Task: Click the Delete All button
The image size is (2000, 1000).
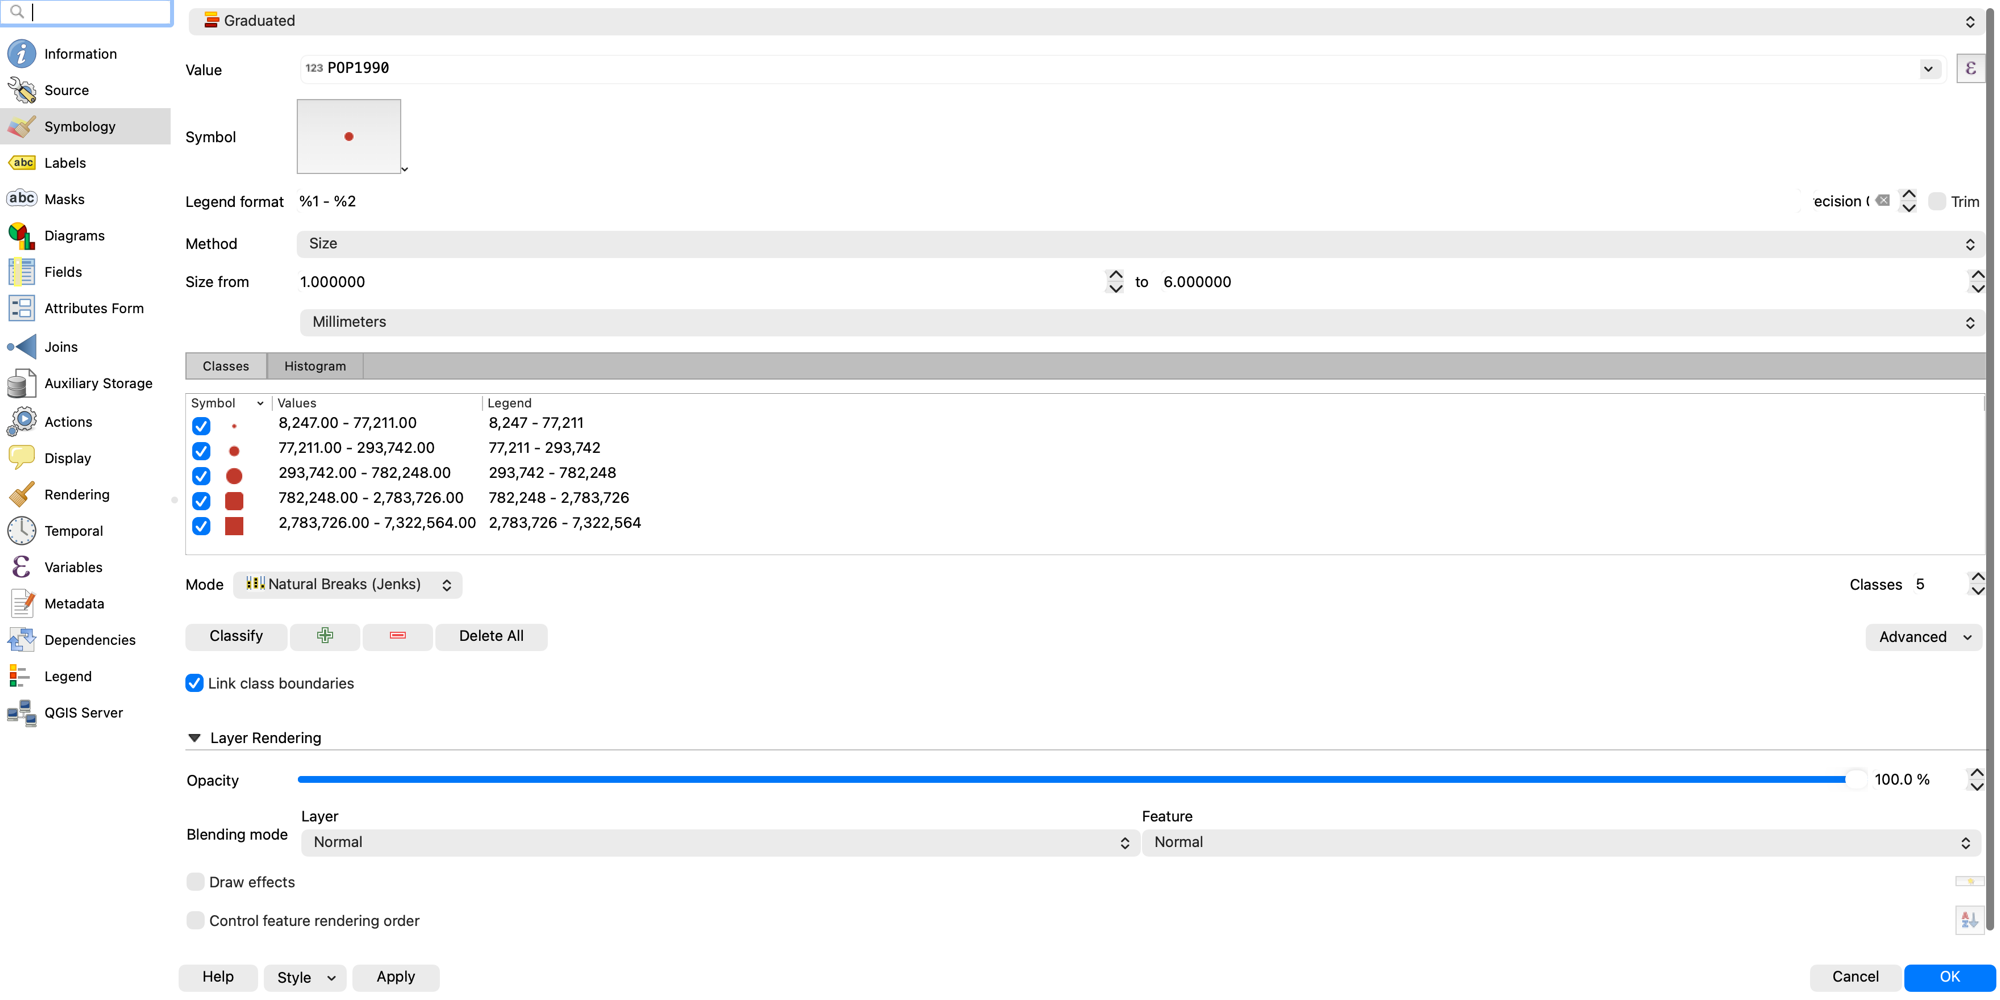Action: [491, 636]
